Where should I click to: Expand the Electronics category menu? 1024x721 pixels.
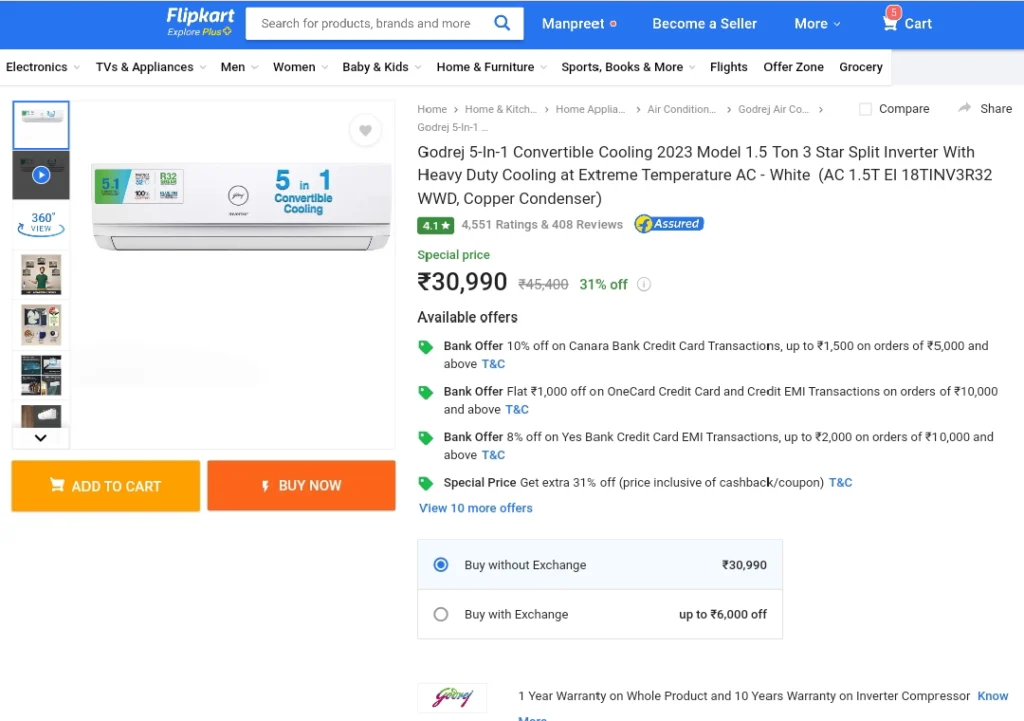43,67
